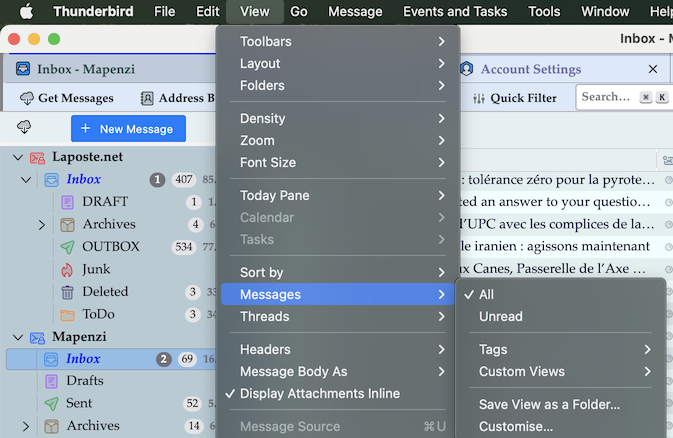This screenshot has width=673, height=438.
Task: Select the Unread messages view option
Action: pyautogui.click(x=560, y=316)
